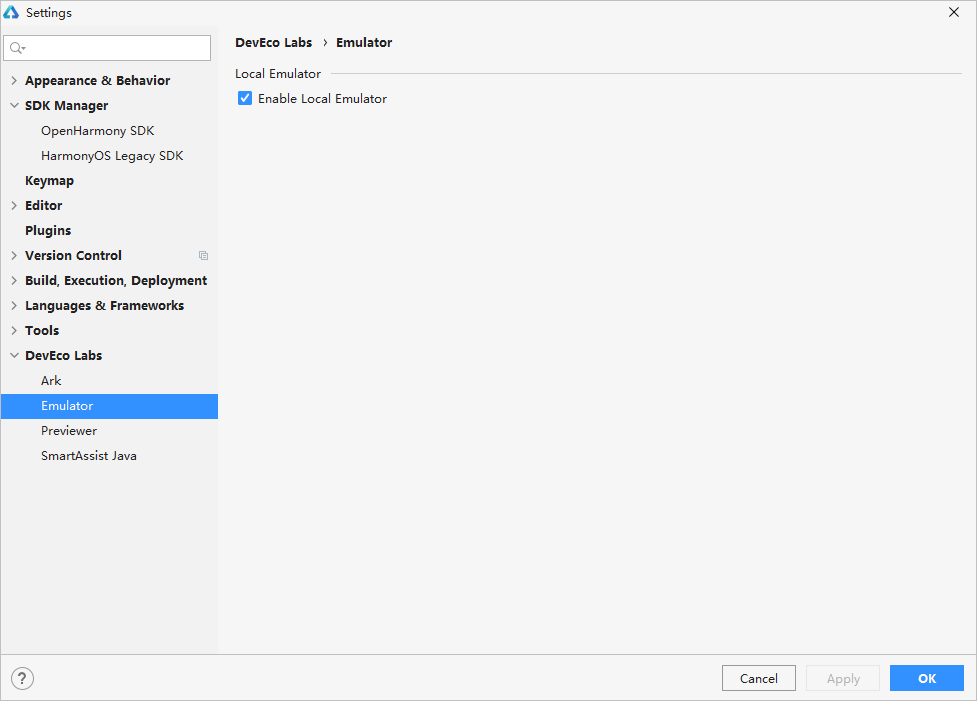The height and width of the screenshot is (701, 977).
Task: Close the Settings dialog
Action: click(953, 12)
